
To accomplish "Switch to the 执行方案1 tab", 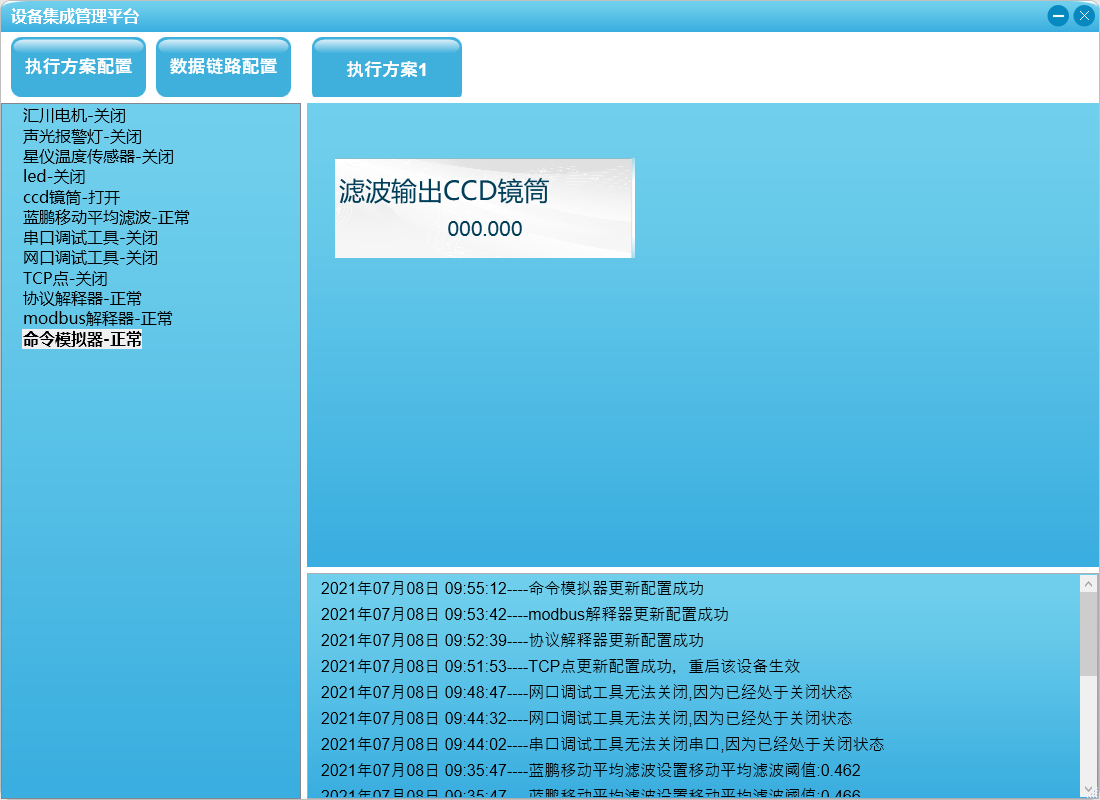I will (x=386, y=69).
